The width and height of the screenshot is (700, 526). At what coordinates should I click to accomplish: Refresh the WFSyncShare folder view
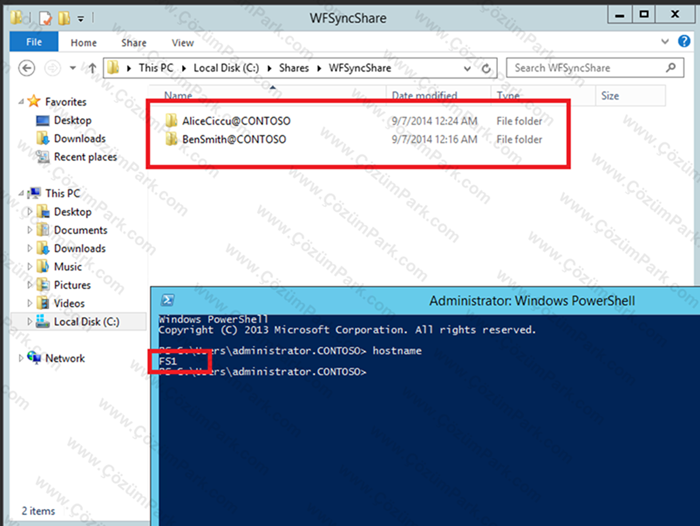(486, 68)
